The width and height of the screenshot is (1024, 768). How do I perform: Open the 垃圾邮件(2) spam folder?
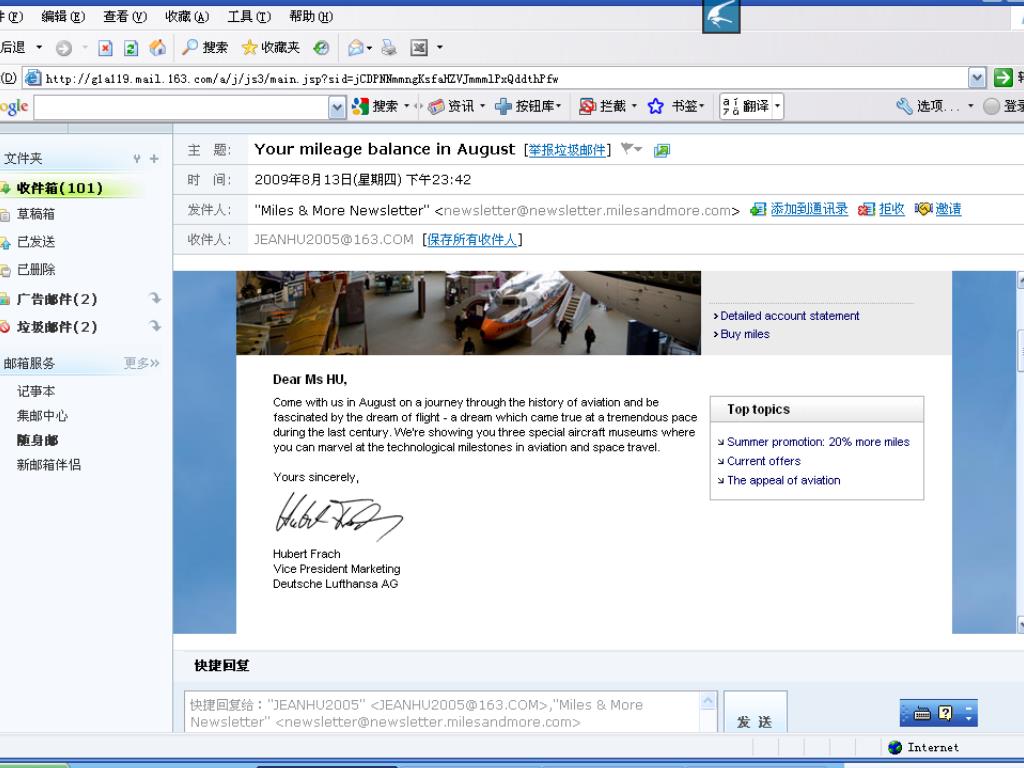[56, 327]
